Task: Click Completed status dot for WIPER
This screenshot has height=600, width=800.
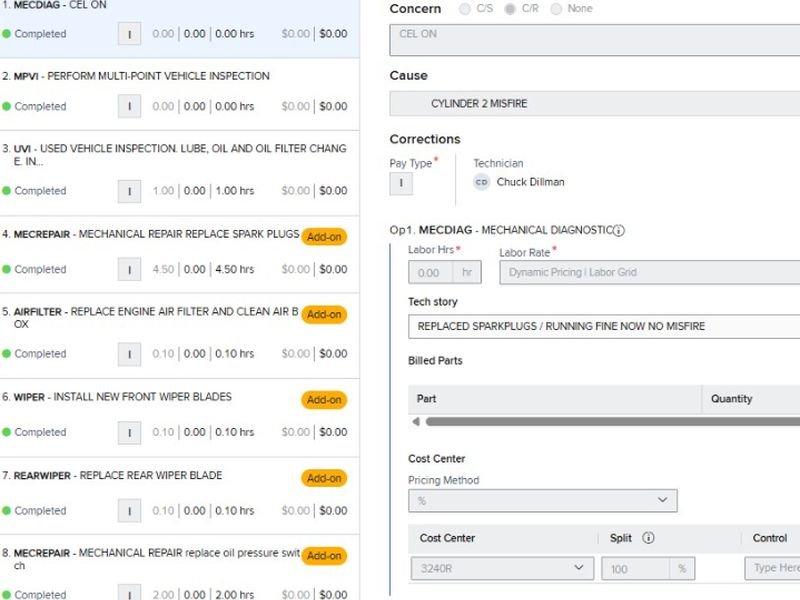Action: (x=7, y=432)
